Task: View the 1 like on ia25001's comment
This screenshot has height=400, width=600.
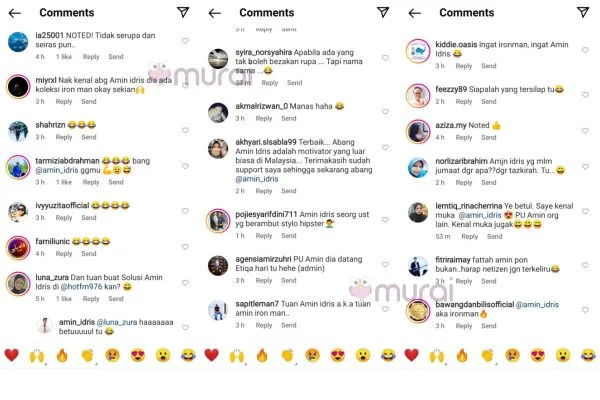Action: point(64,57)
